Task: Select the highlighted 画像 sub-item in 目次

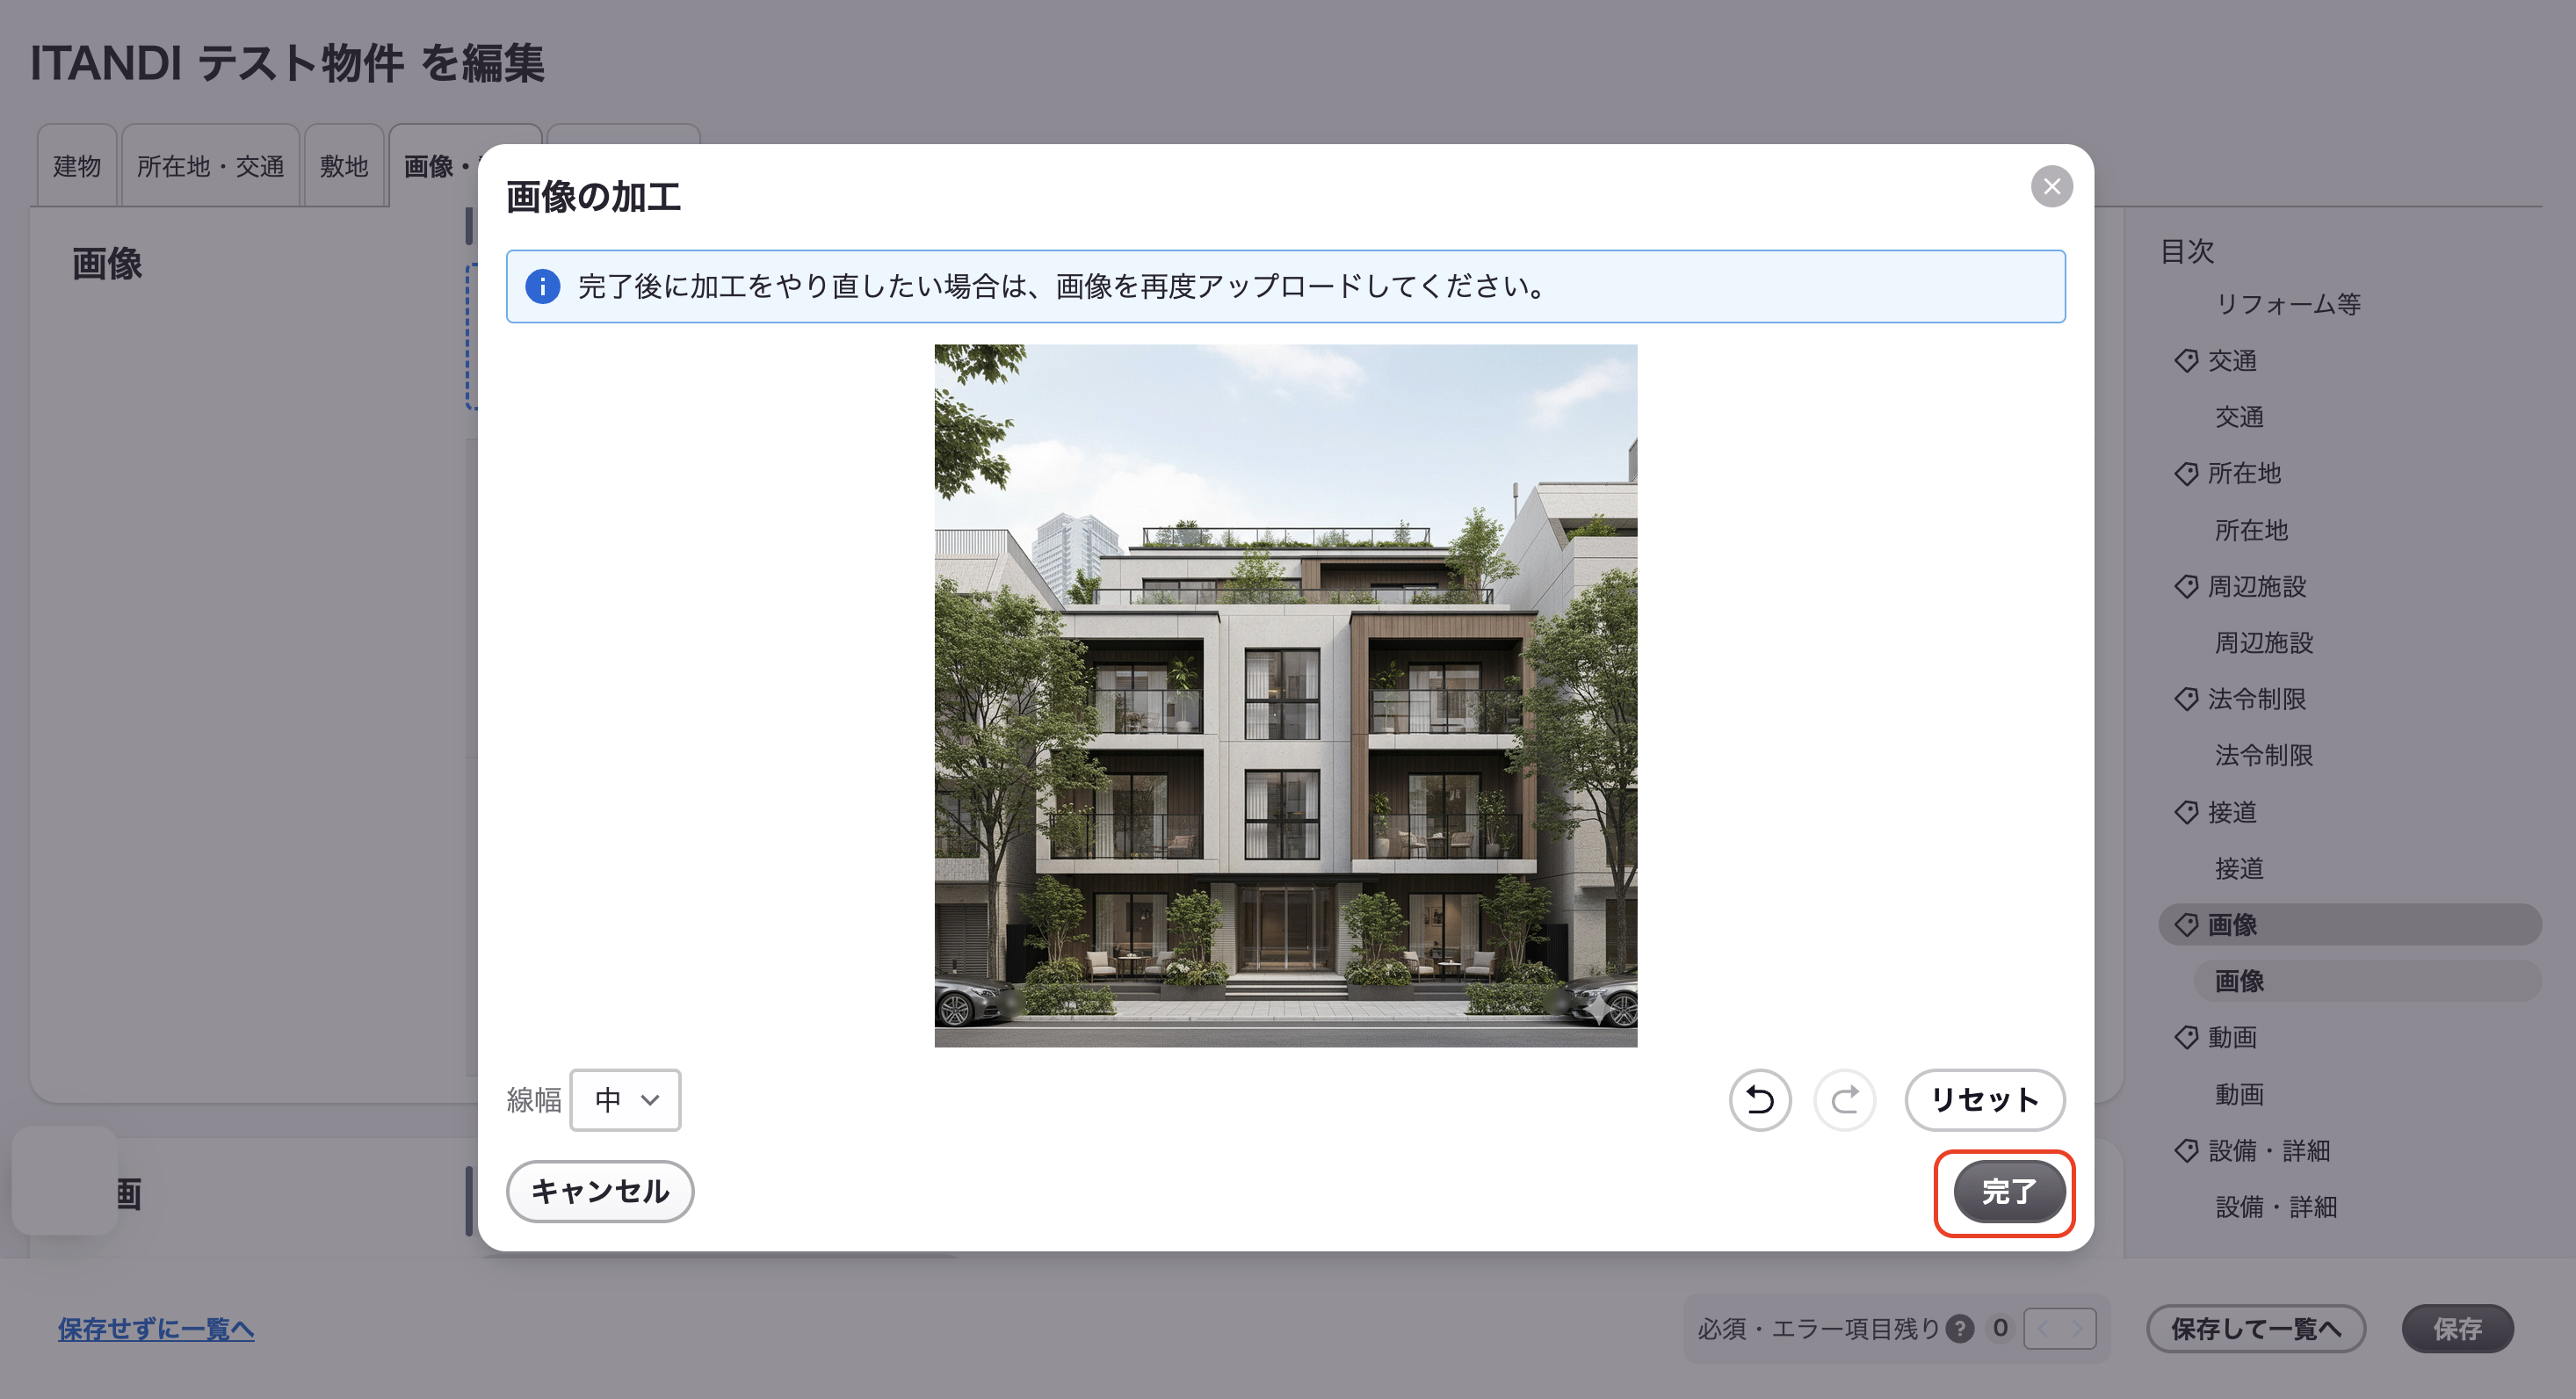Action: pyautogui.click(x=2367, y=981)
